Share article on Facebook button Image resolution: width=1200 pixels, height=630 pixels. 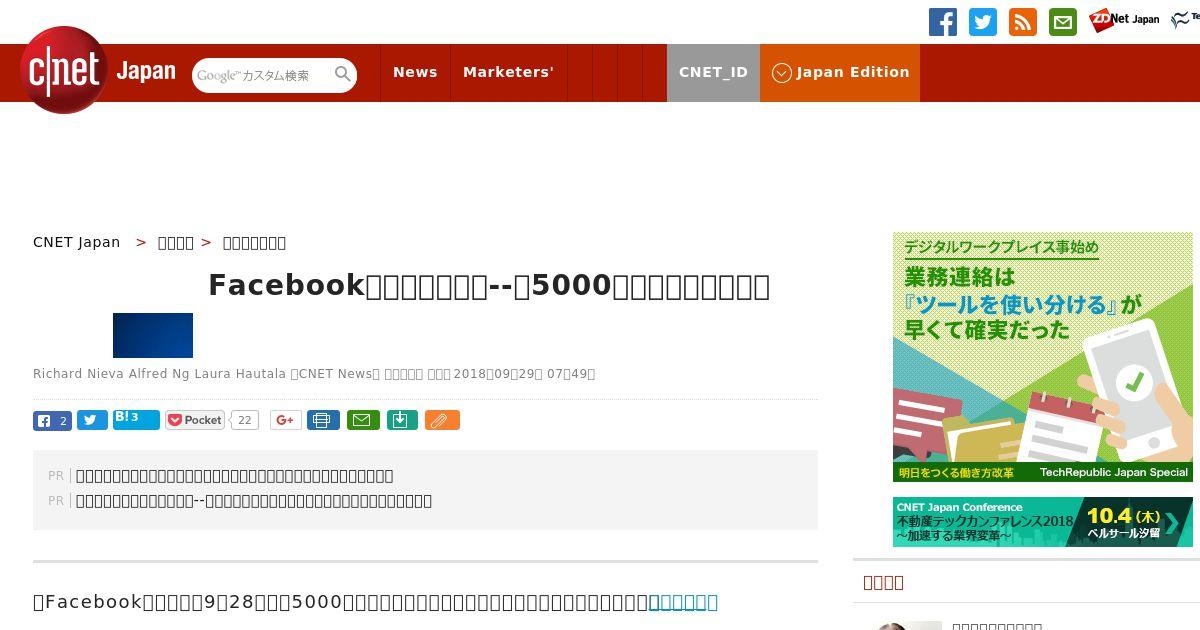pyautogui.click(x=52, y=421)
